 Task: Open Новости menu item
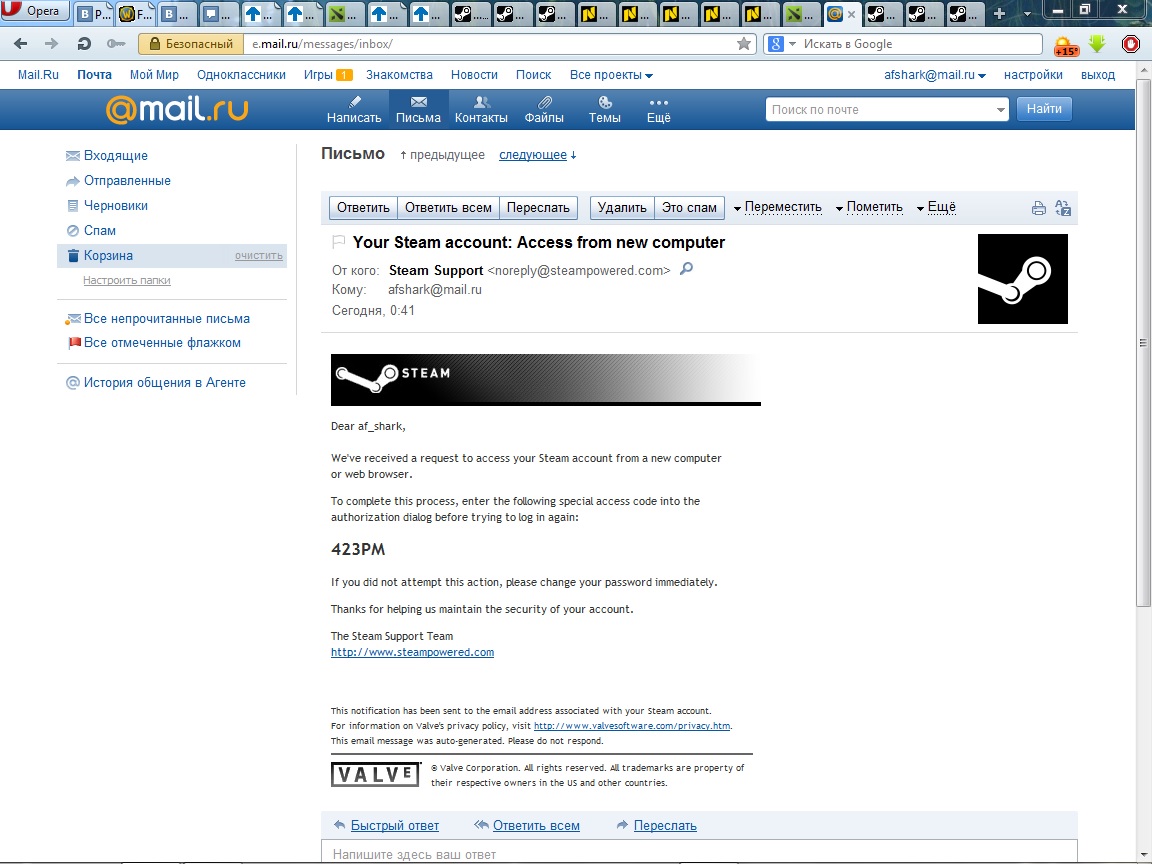pyautogui.click(x=474, y=75)
